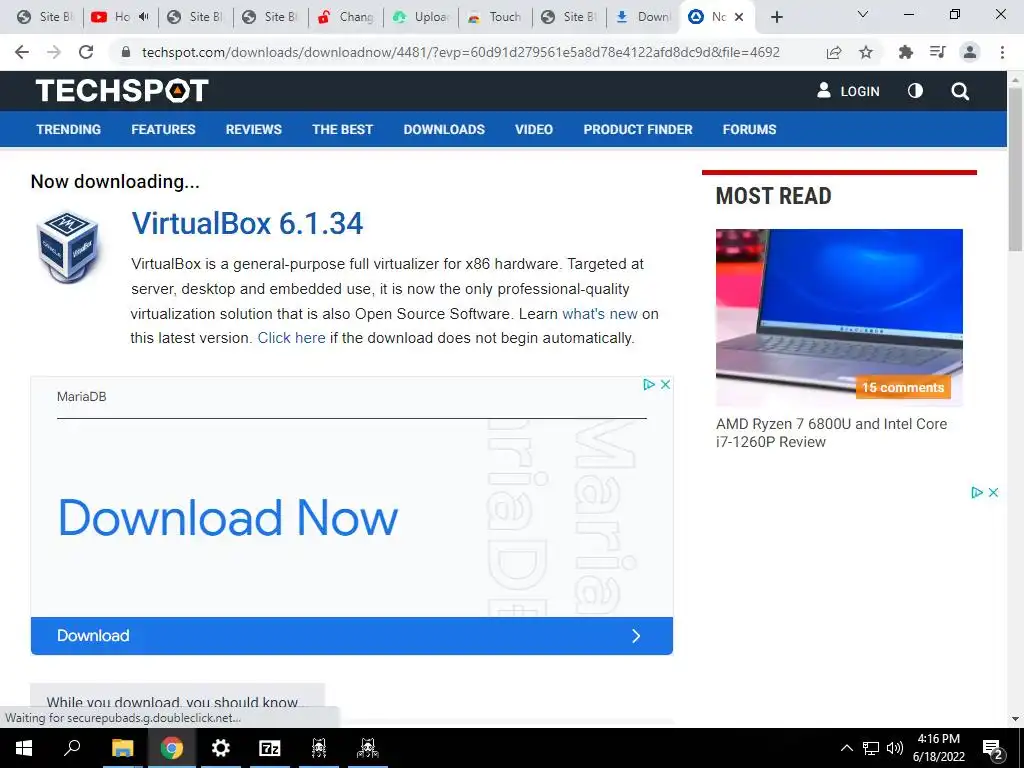Click the LOGIN link
Viewport: 1024px width, 768px height.
coord(848,91)
